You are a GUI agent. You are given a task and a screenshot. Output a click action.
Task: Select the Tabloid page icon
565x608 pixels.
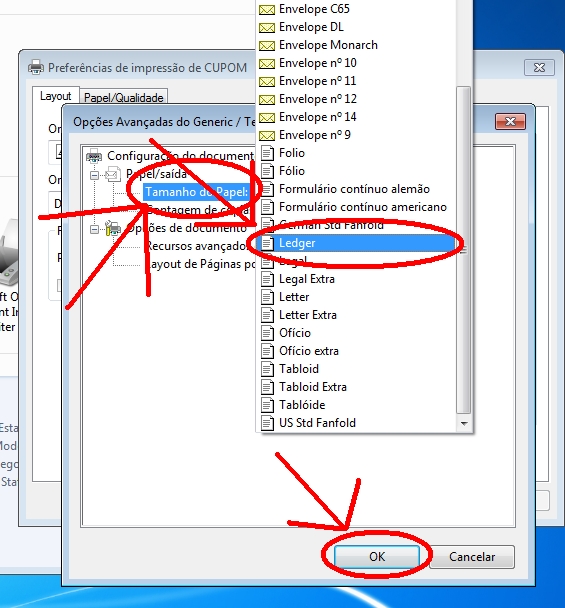click(x=267, y=369)
